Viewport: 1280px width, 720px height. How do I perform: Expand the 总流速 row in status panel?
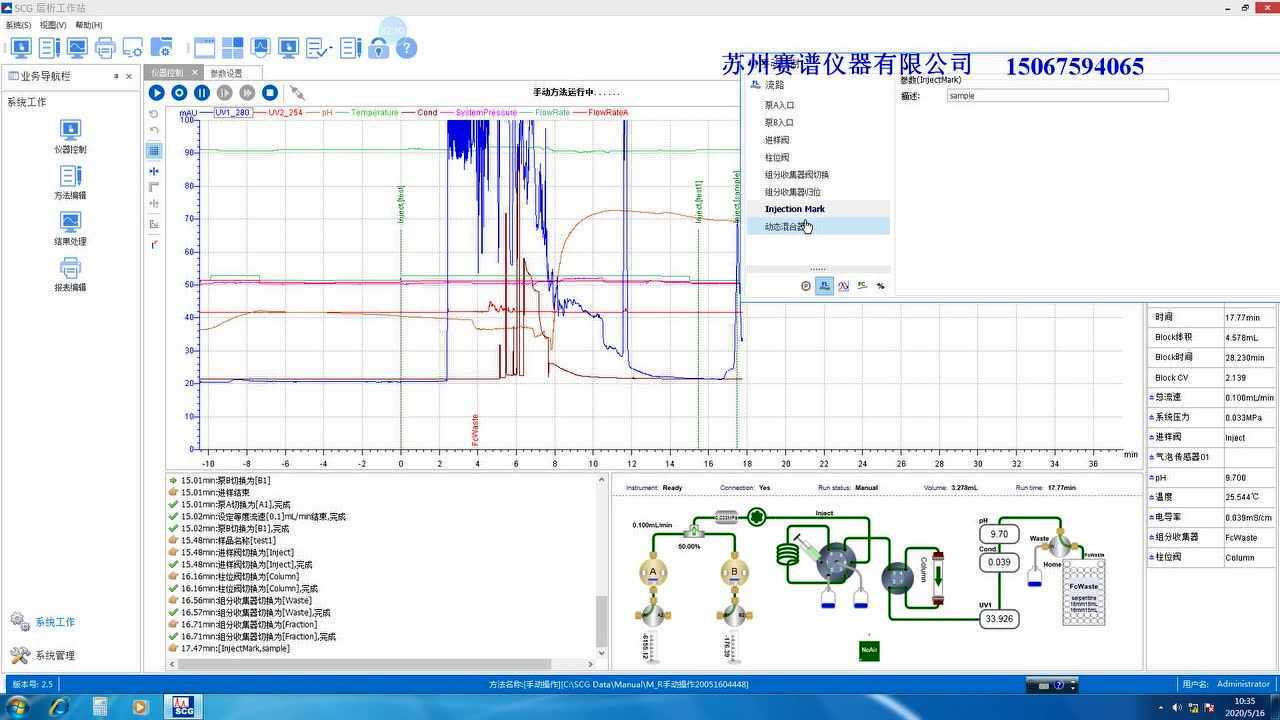[x=1152, y=397]
